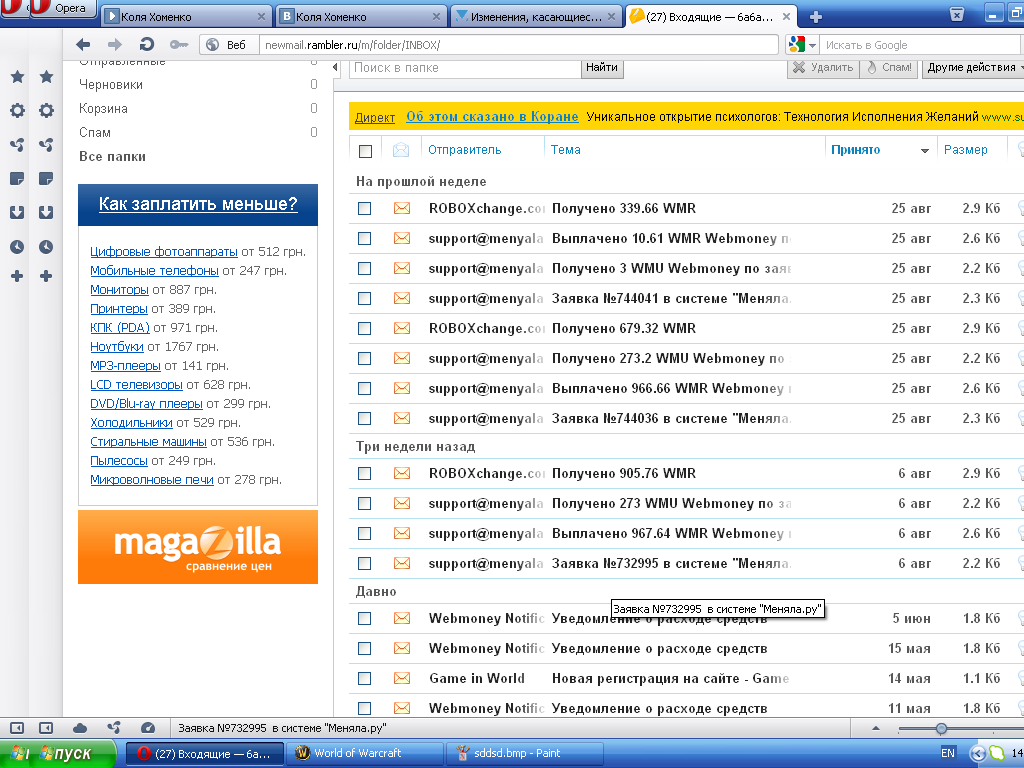Toggle sort arrow on the Принято column
Image resolution: width=1024 pixels, height=768 pixels.
pyautogui.click(x=925, y=151)
